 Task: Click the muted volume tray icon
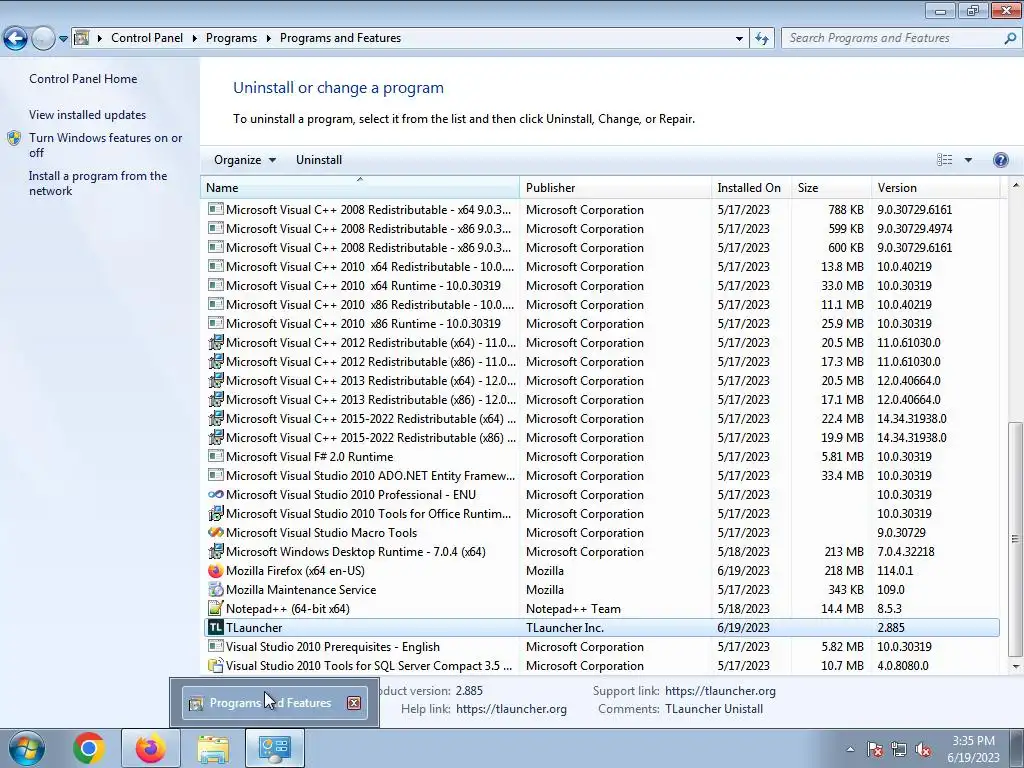pos(923,749)
